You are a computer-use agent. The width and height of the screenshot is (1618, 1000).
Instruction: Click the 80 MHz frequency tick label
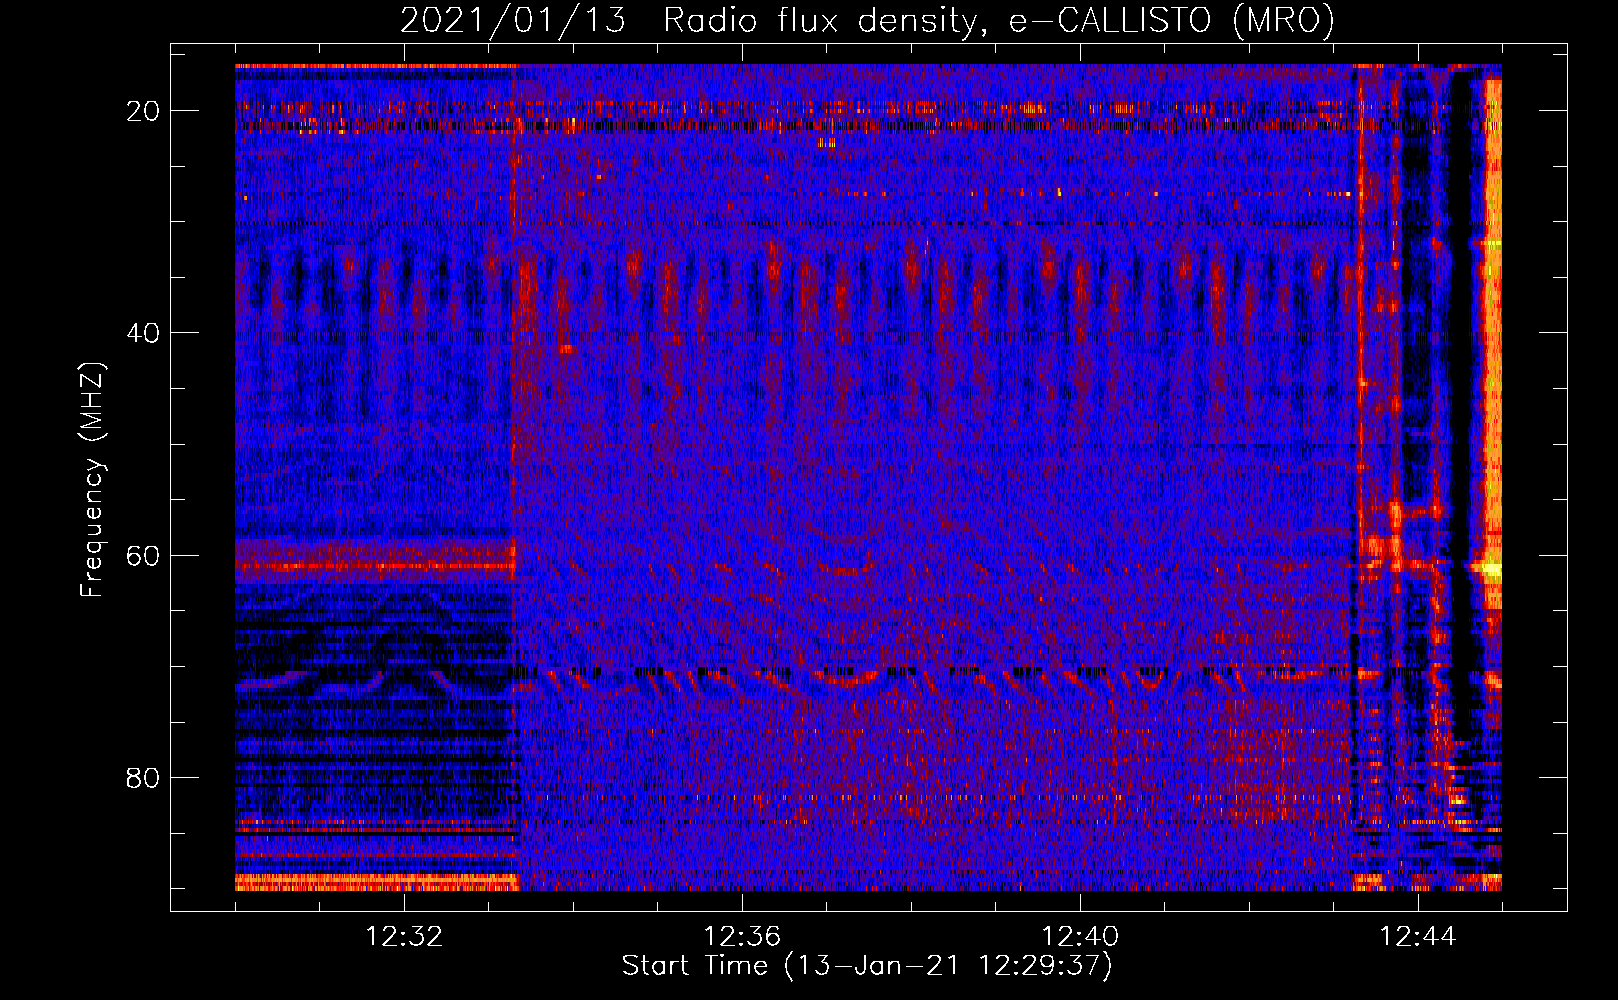tap(143, 777)
